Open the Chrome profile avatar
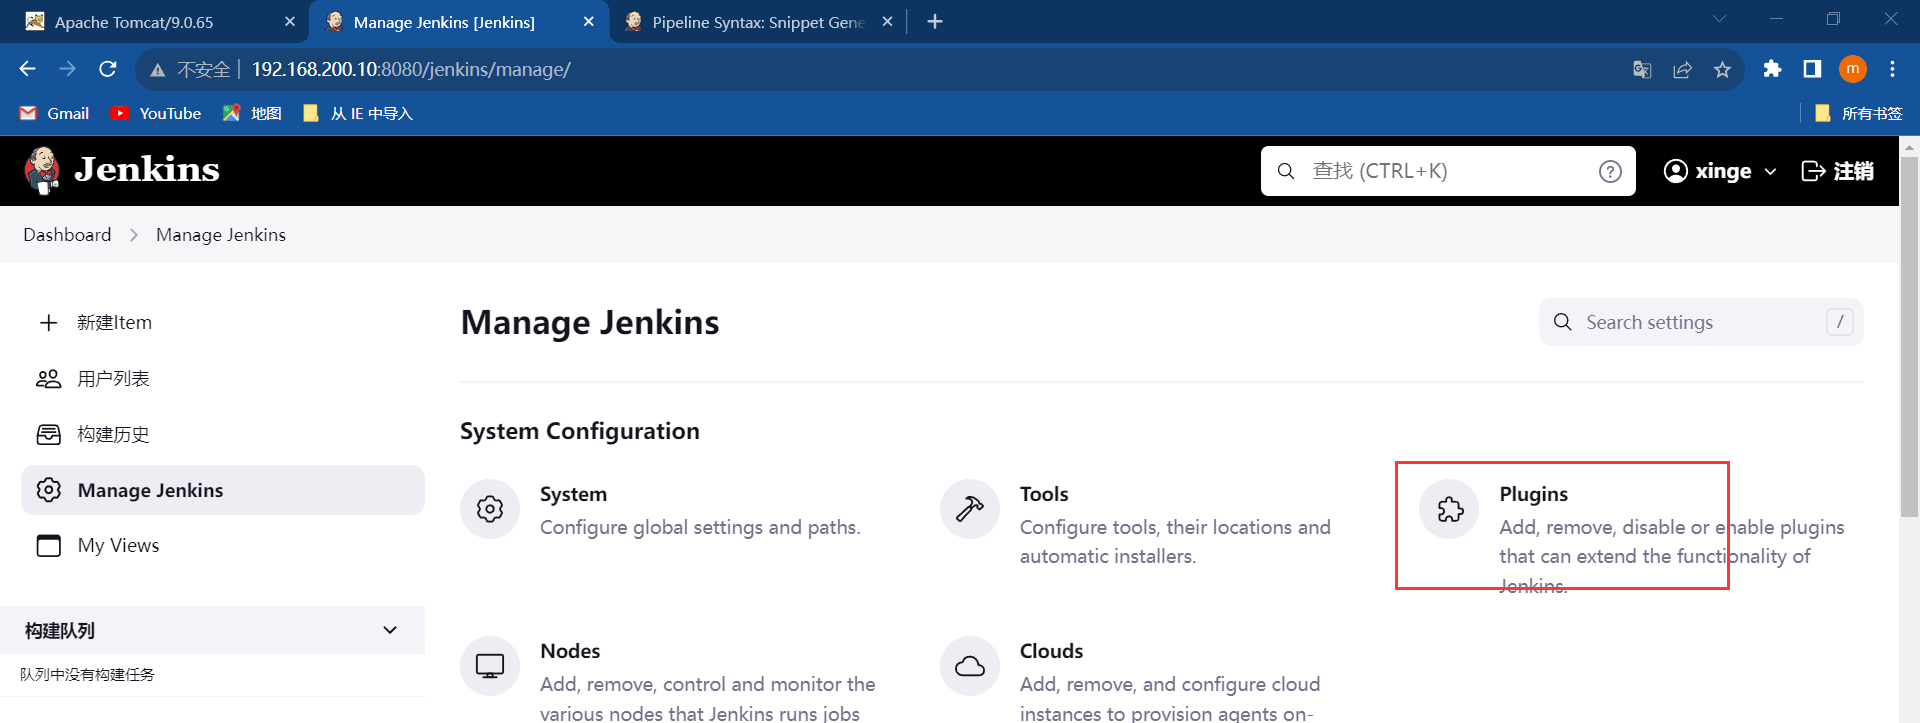The width and height of the screenshot is (1920, 723). 1853,69
